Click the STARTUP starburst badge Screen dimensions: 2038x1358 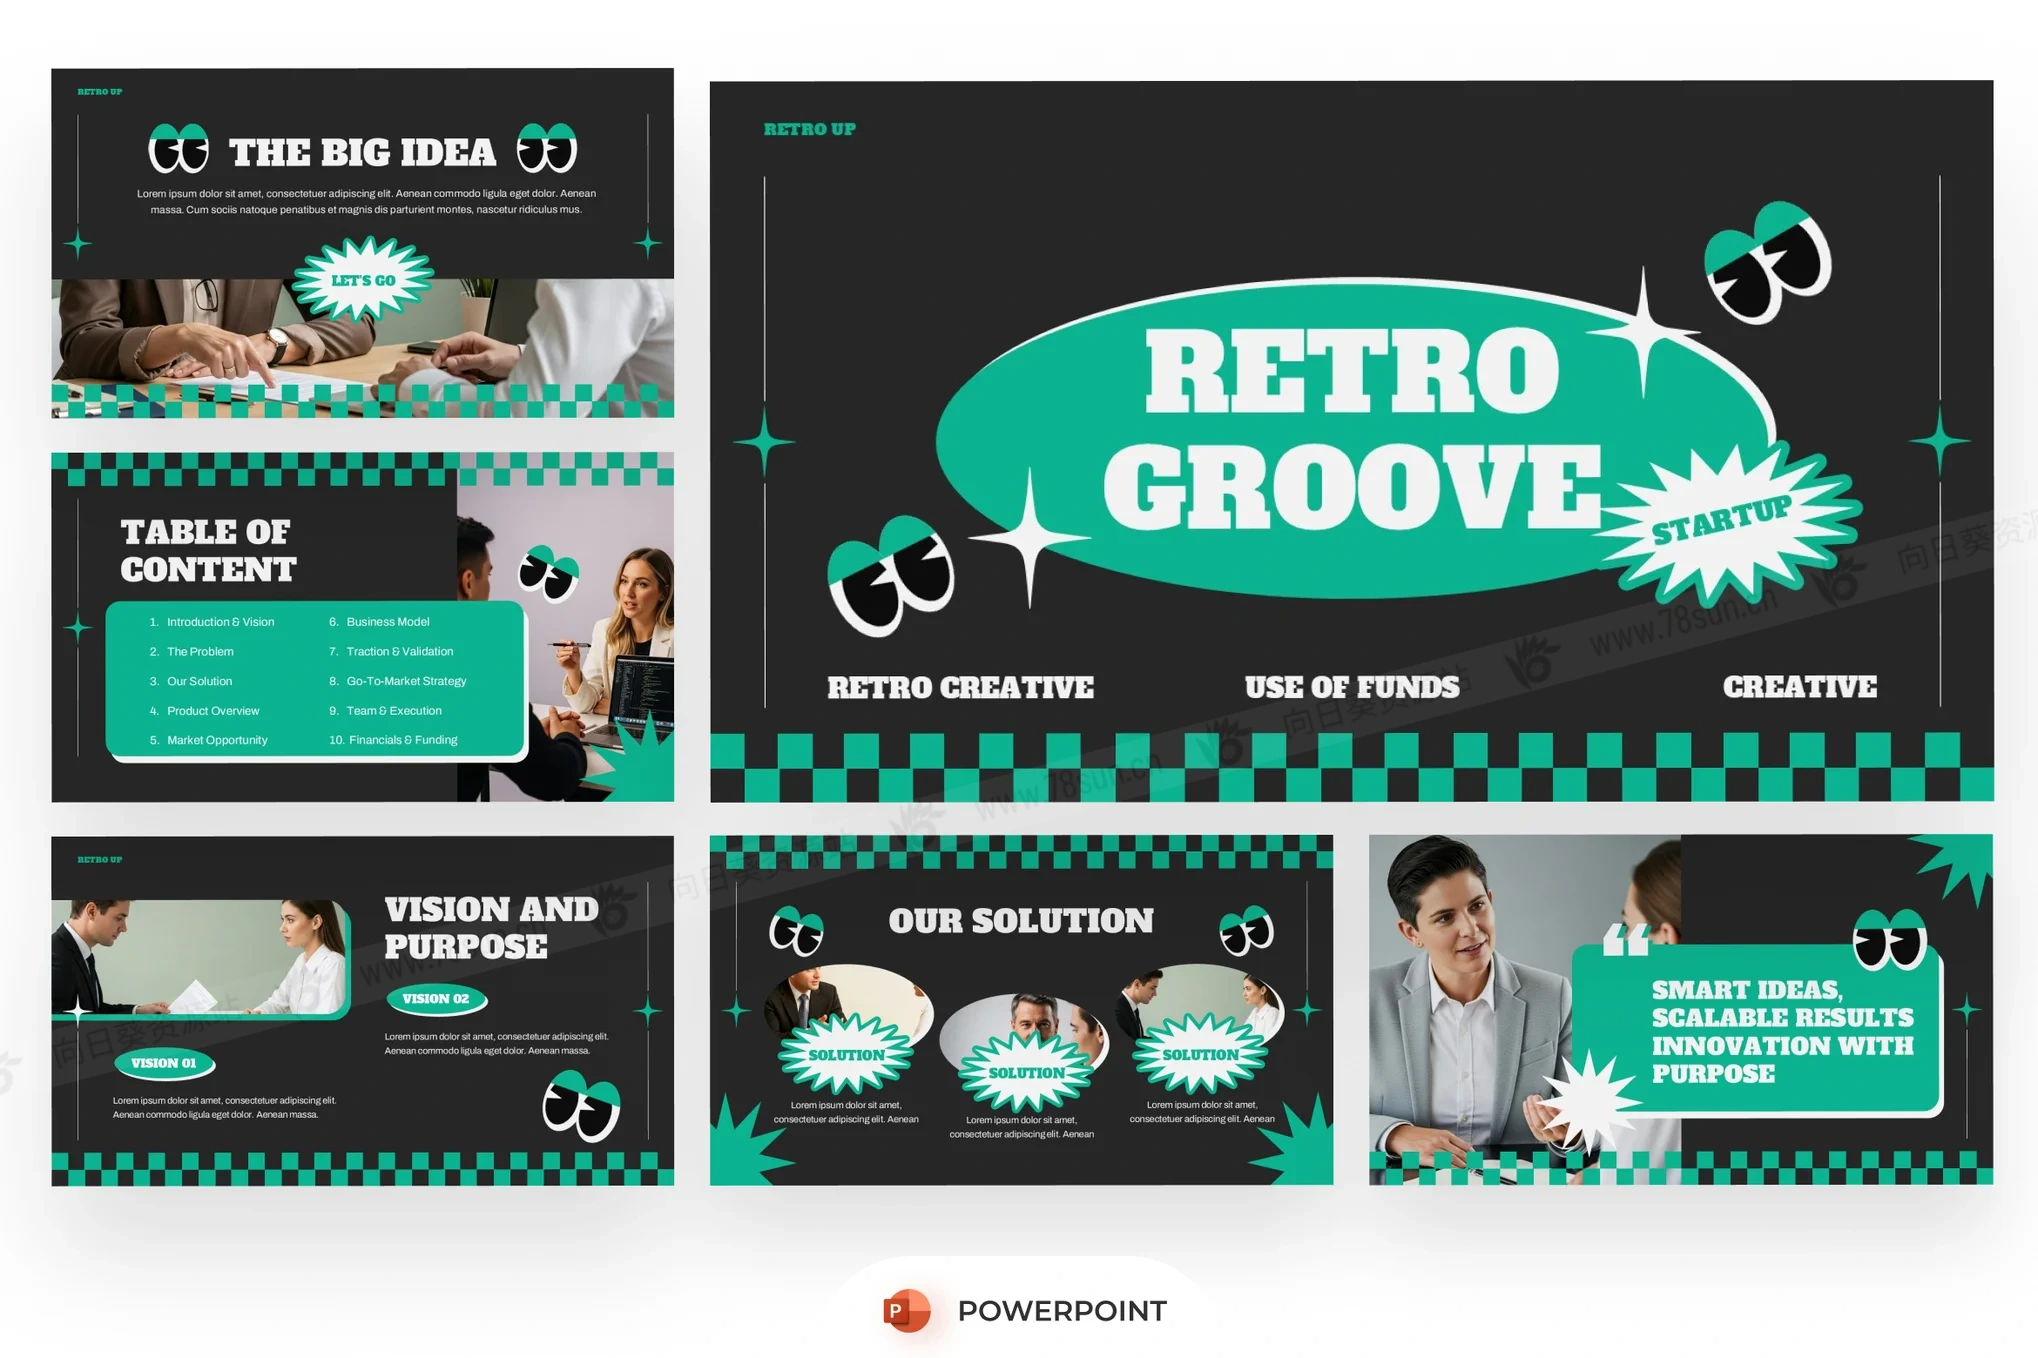pyautogui.click(x=1722, y=521)
